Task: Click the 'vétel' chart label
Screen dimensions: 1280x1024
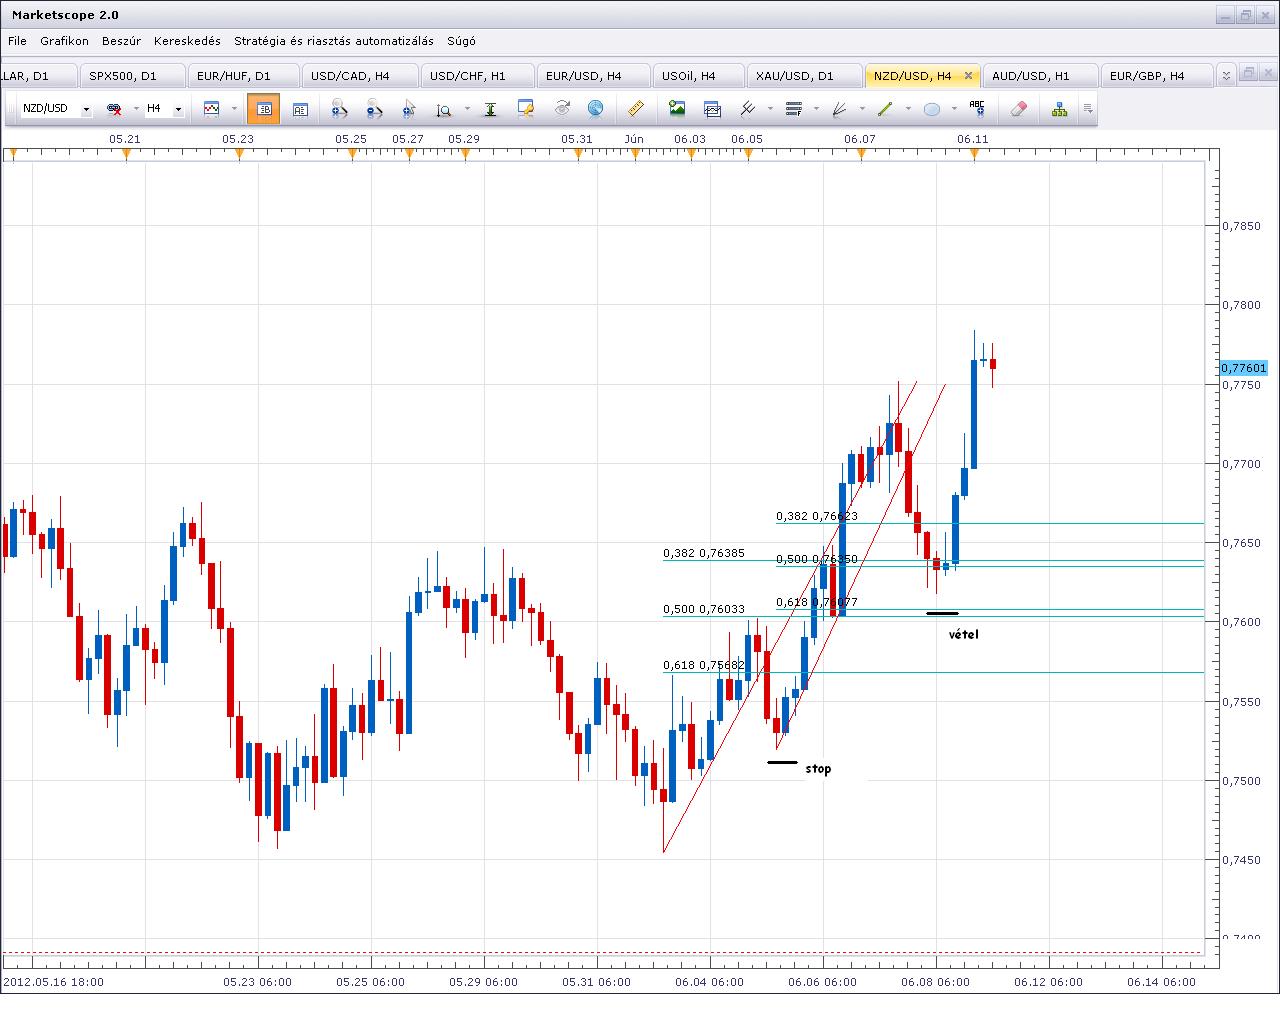Action: (964, 634)
